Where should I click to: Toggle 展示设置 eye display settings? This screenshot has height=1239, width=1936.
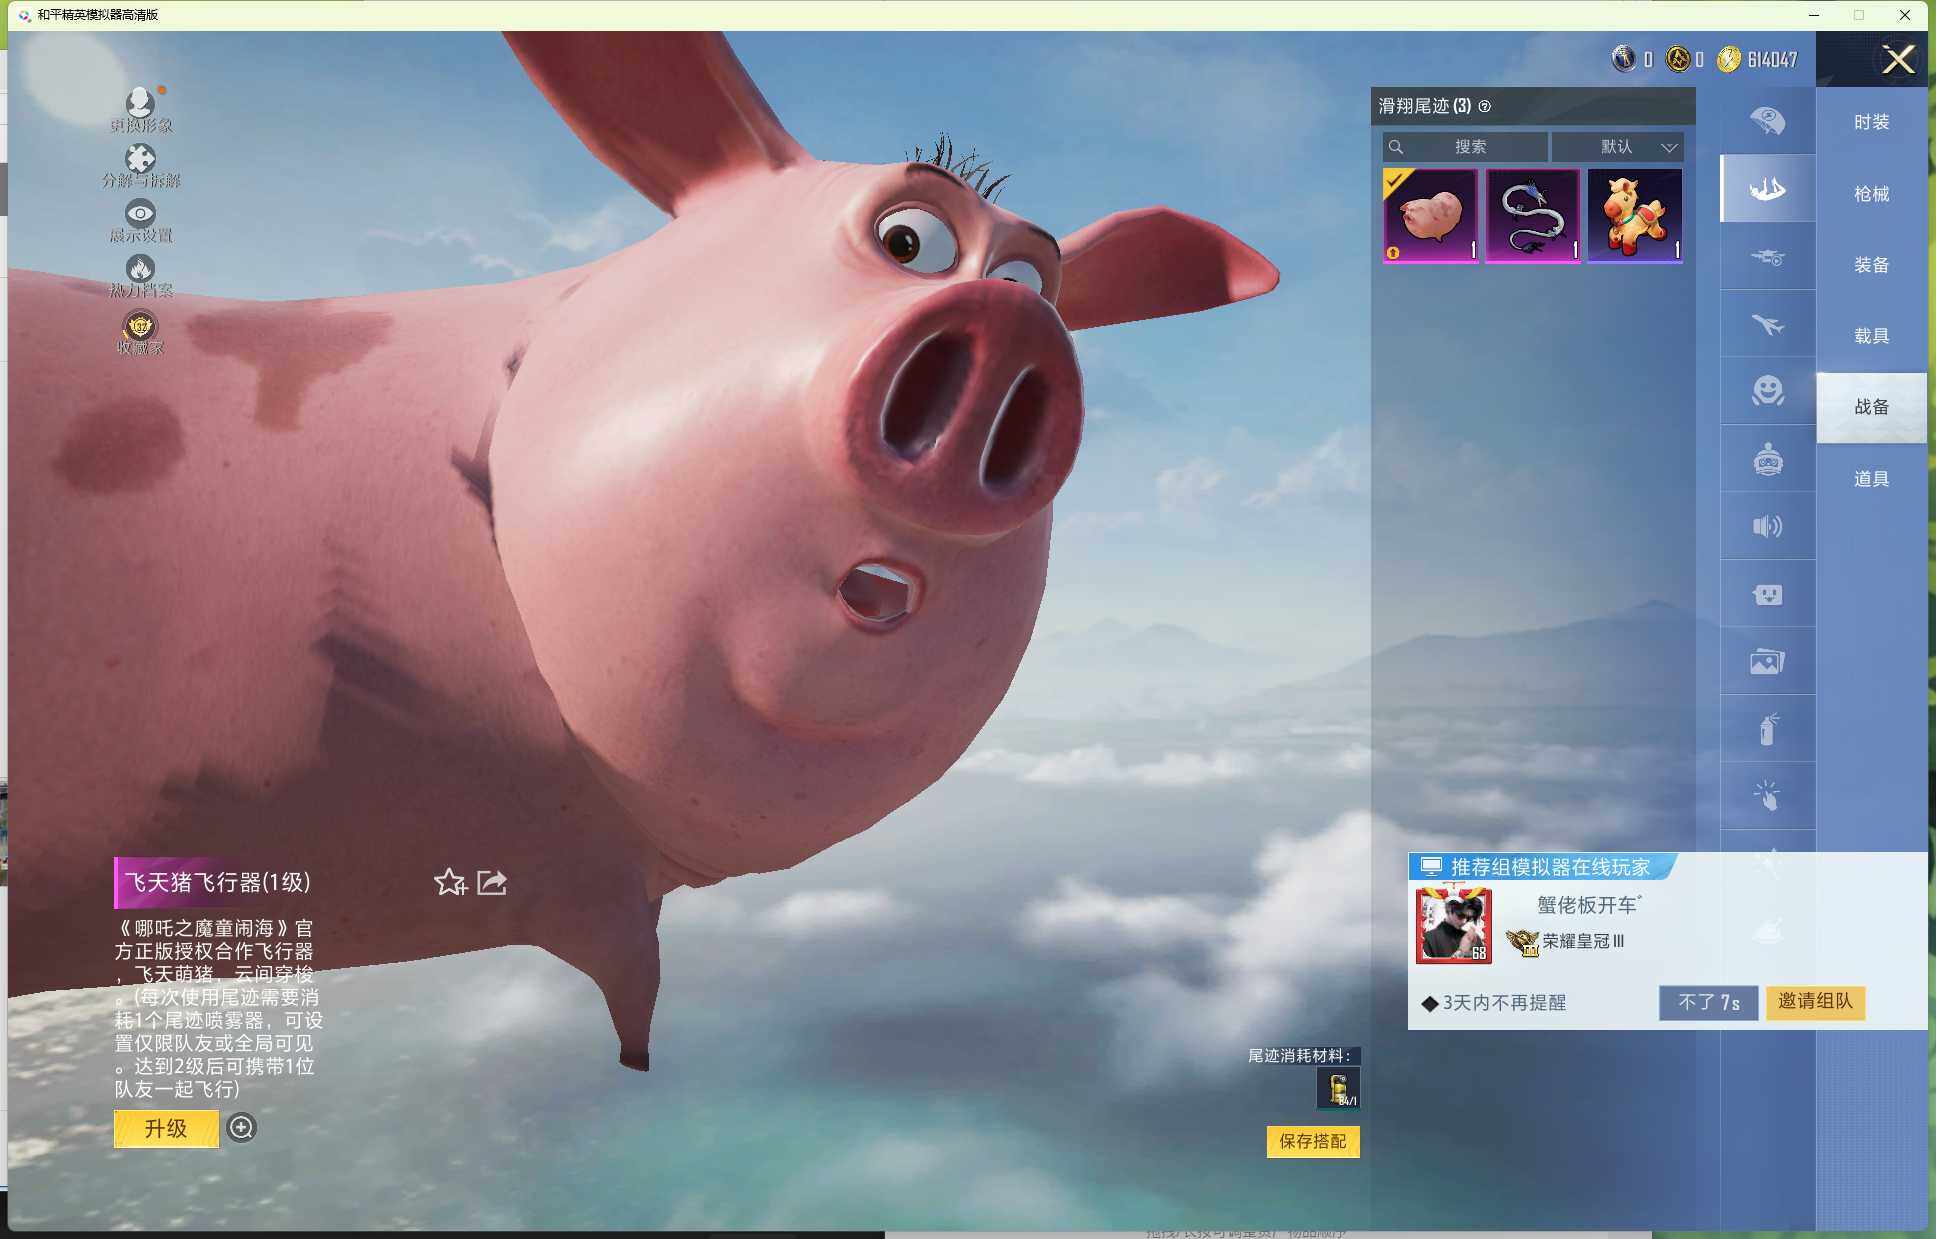tap(140, 214)
